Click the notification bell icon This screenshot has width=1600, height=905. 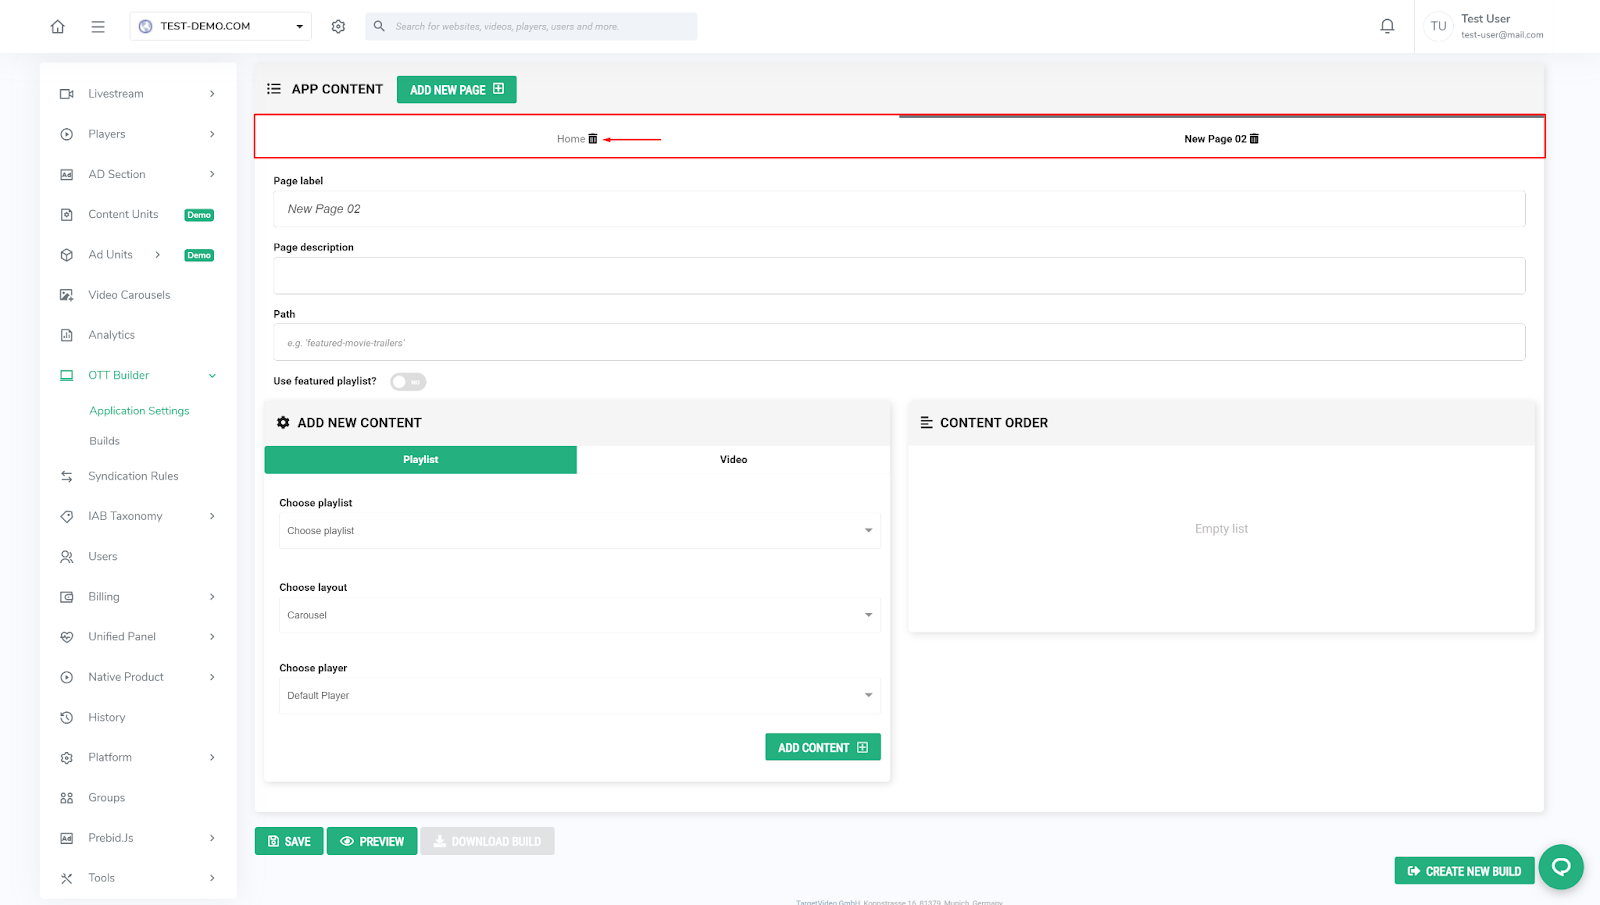click(1387, 27)
